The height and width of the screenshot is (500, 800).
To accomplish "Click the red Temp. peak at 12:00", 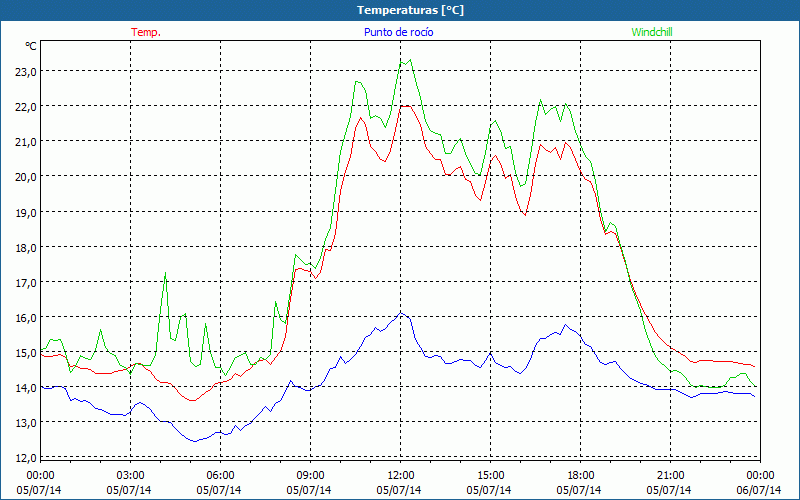I will 405,106.
